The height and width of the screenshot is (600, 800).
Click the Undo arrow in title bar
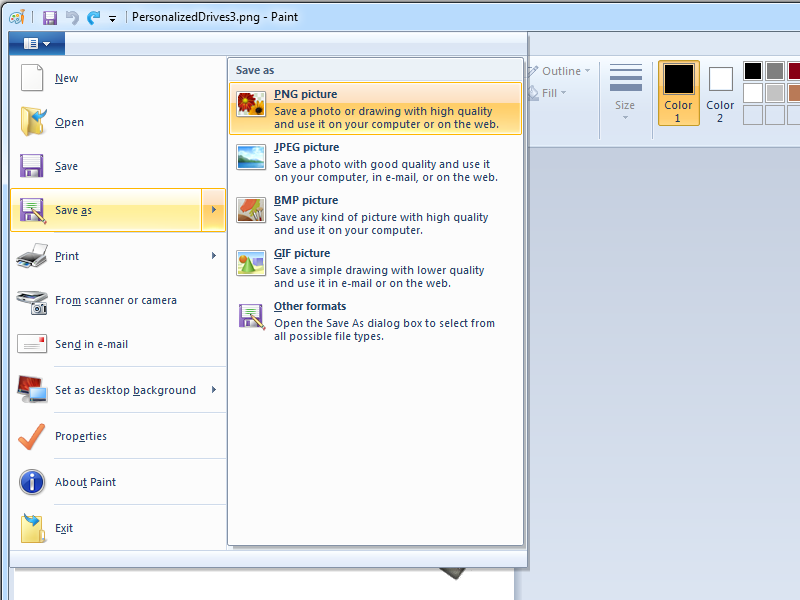(71, 17)
